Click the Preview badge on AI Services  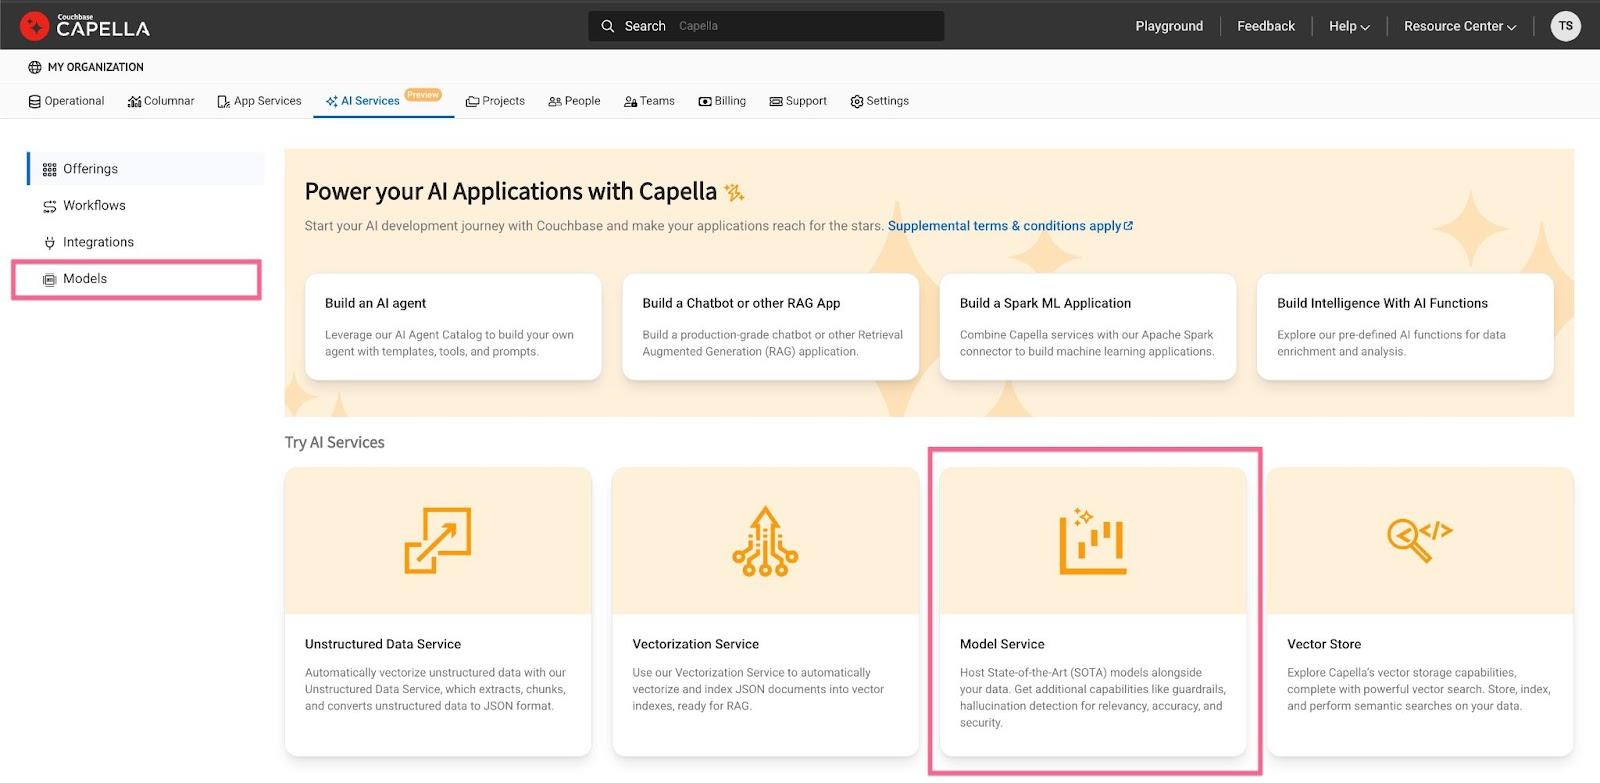click(x=423, y=95)
